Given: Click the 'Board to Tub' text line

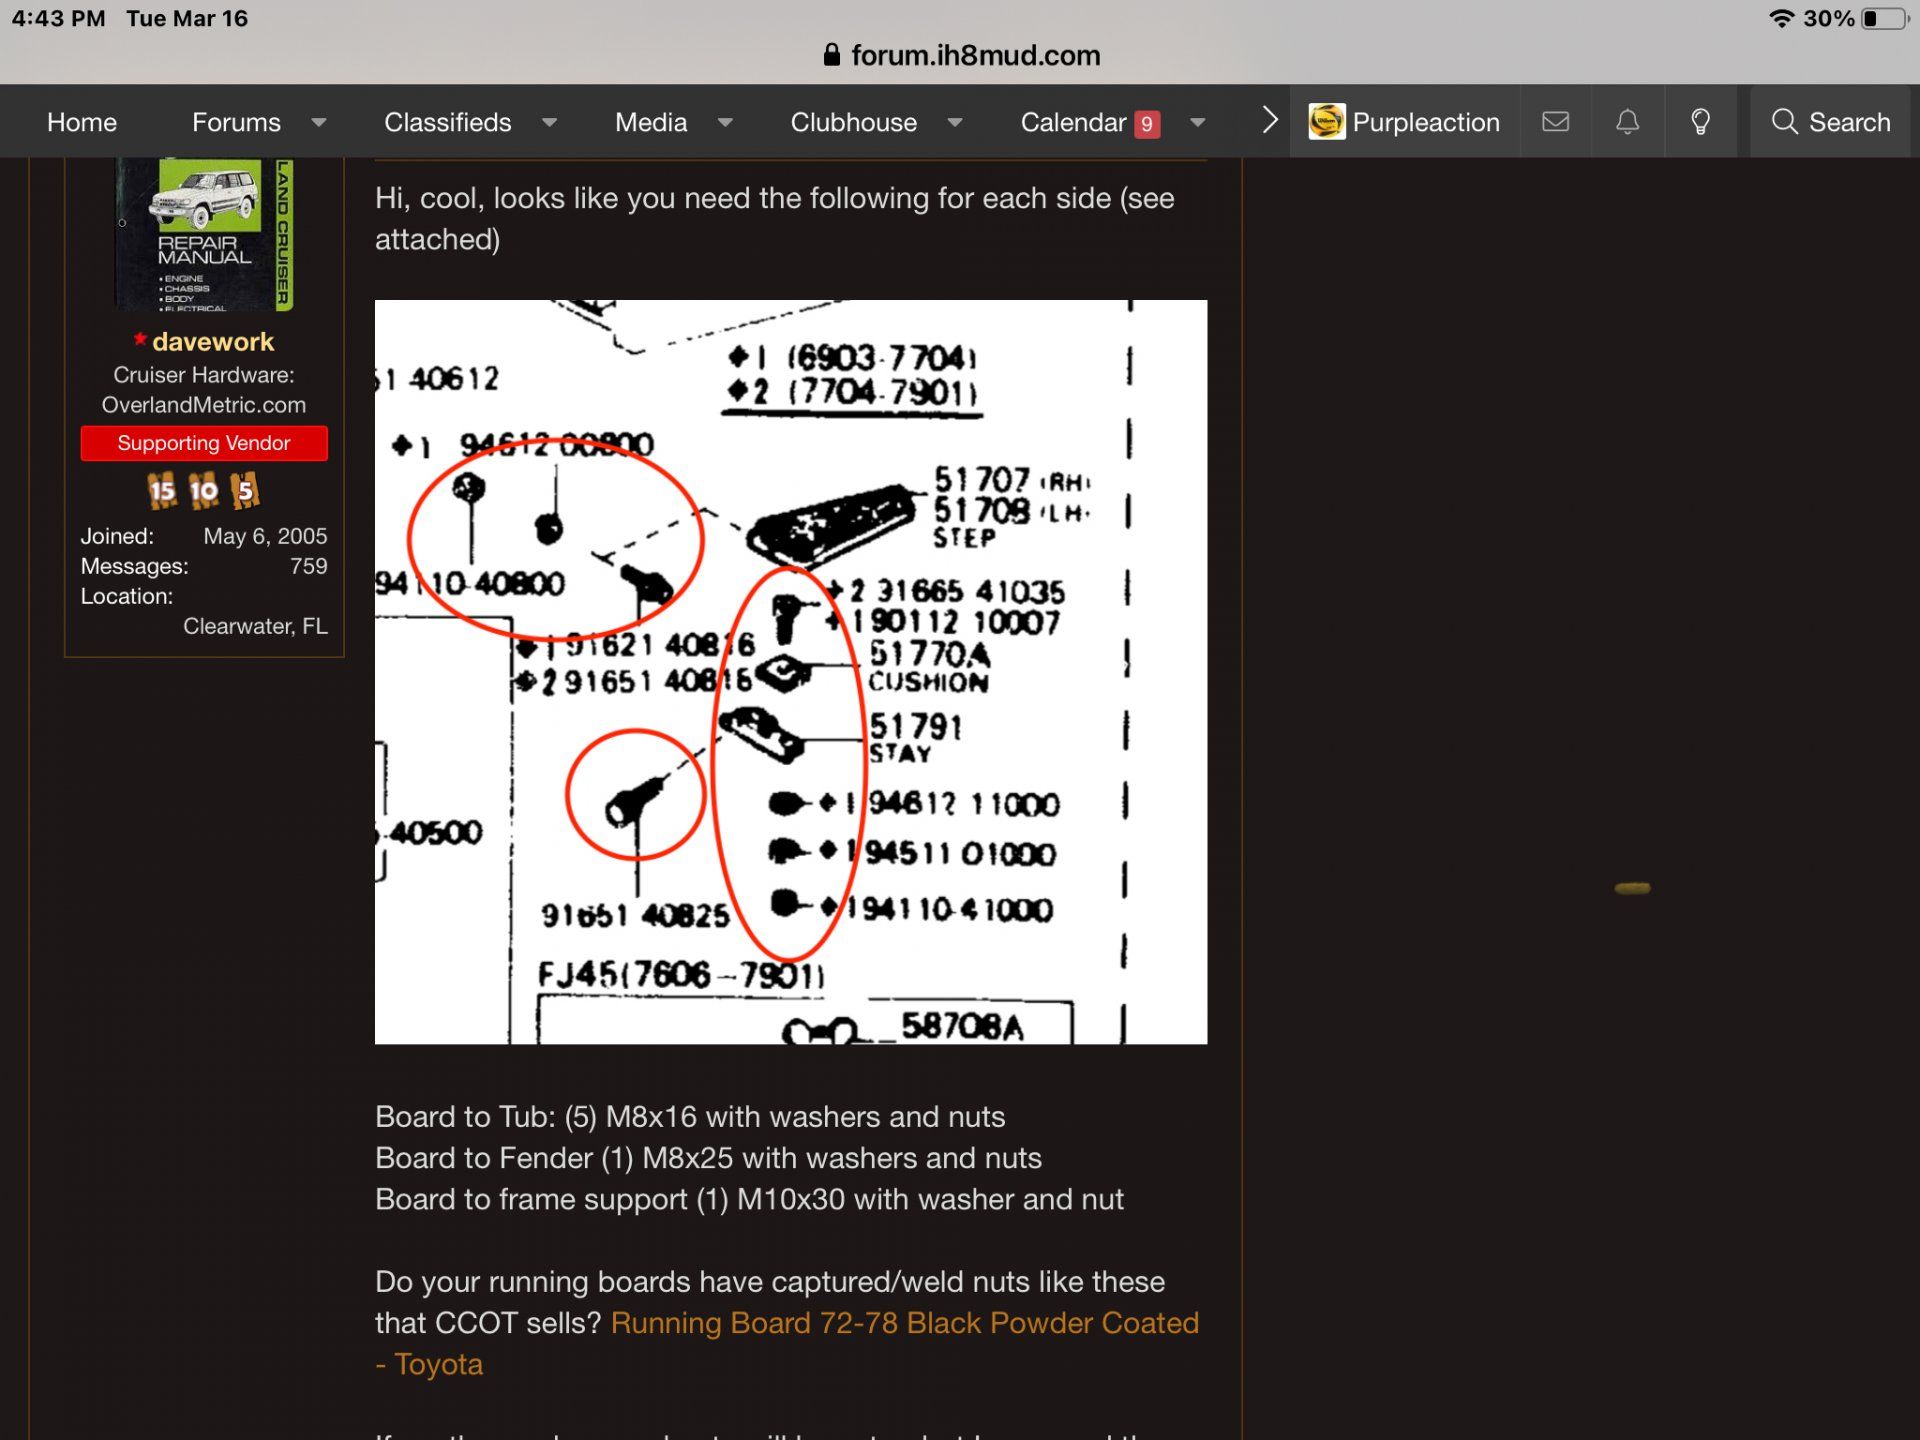Looking at the screenshot, I should click(690, 1117).
